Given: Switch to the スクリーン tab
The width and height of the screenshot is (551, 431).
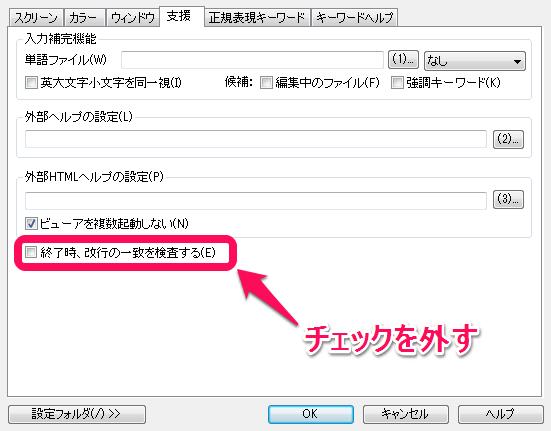Looking at the screenshot, I should coord(36,18).
